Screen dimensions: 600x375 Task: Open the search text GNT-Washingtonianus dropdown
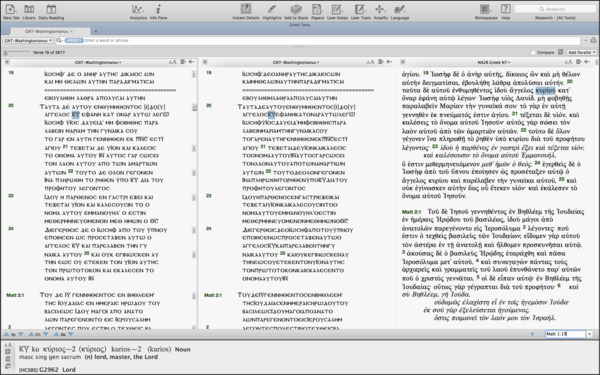pos(28,40)
